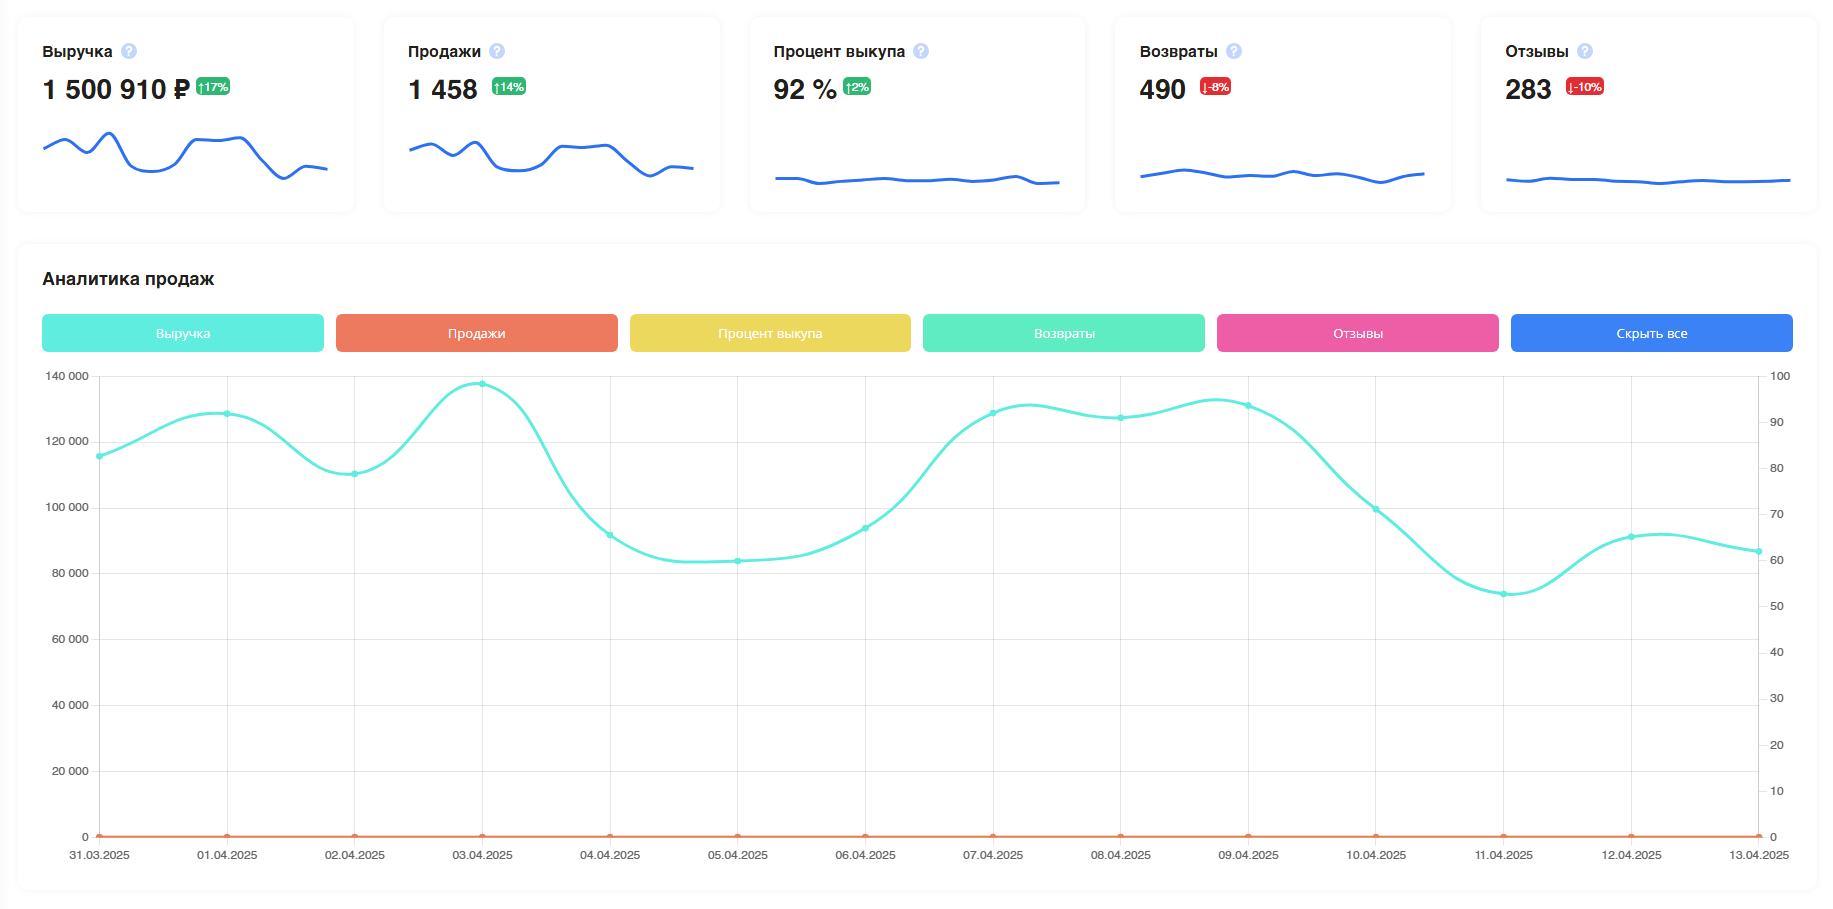Click the 100 000 y-axis label
The height and width of the screenshot is (909, 1833).
[67, 508]
